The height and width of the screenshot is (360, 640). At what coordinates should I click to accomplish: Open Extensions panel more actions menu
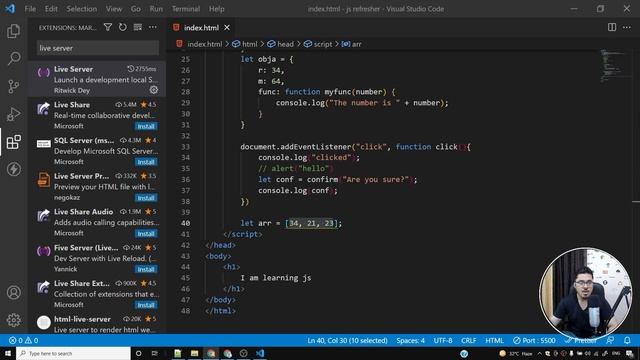(153, 27)
